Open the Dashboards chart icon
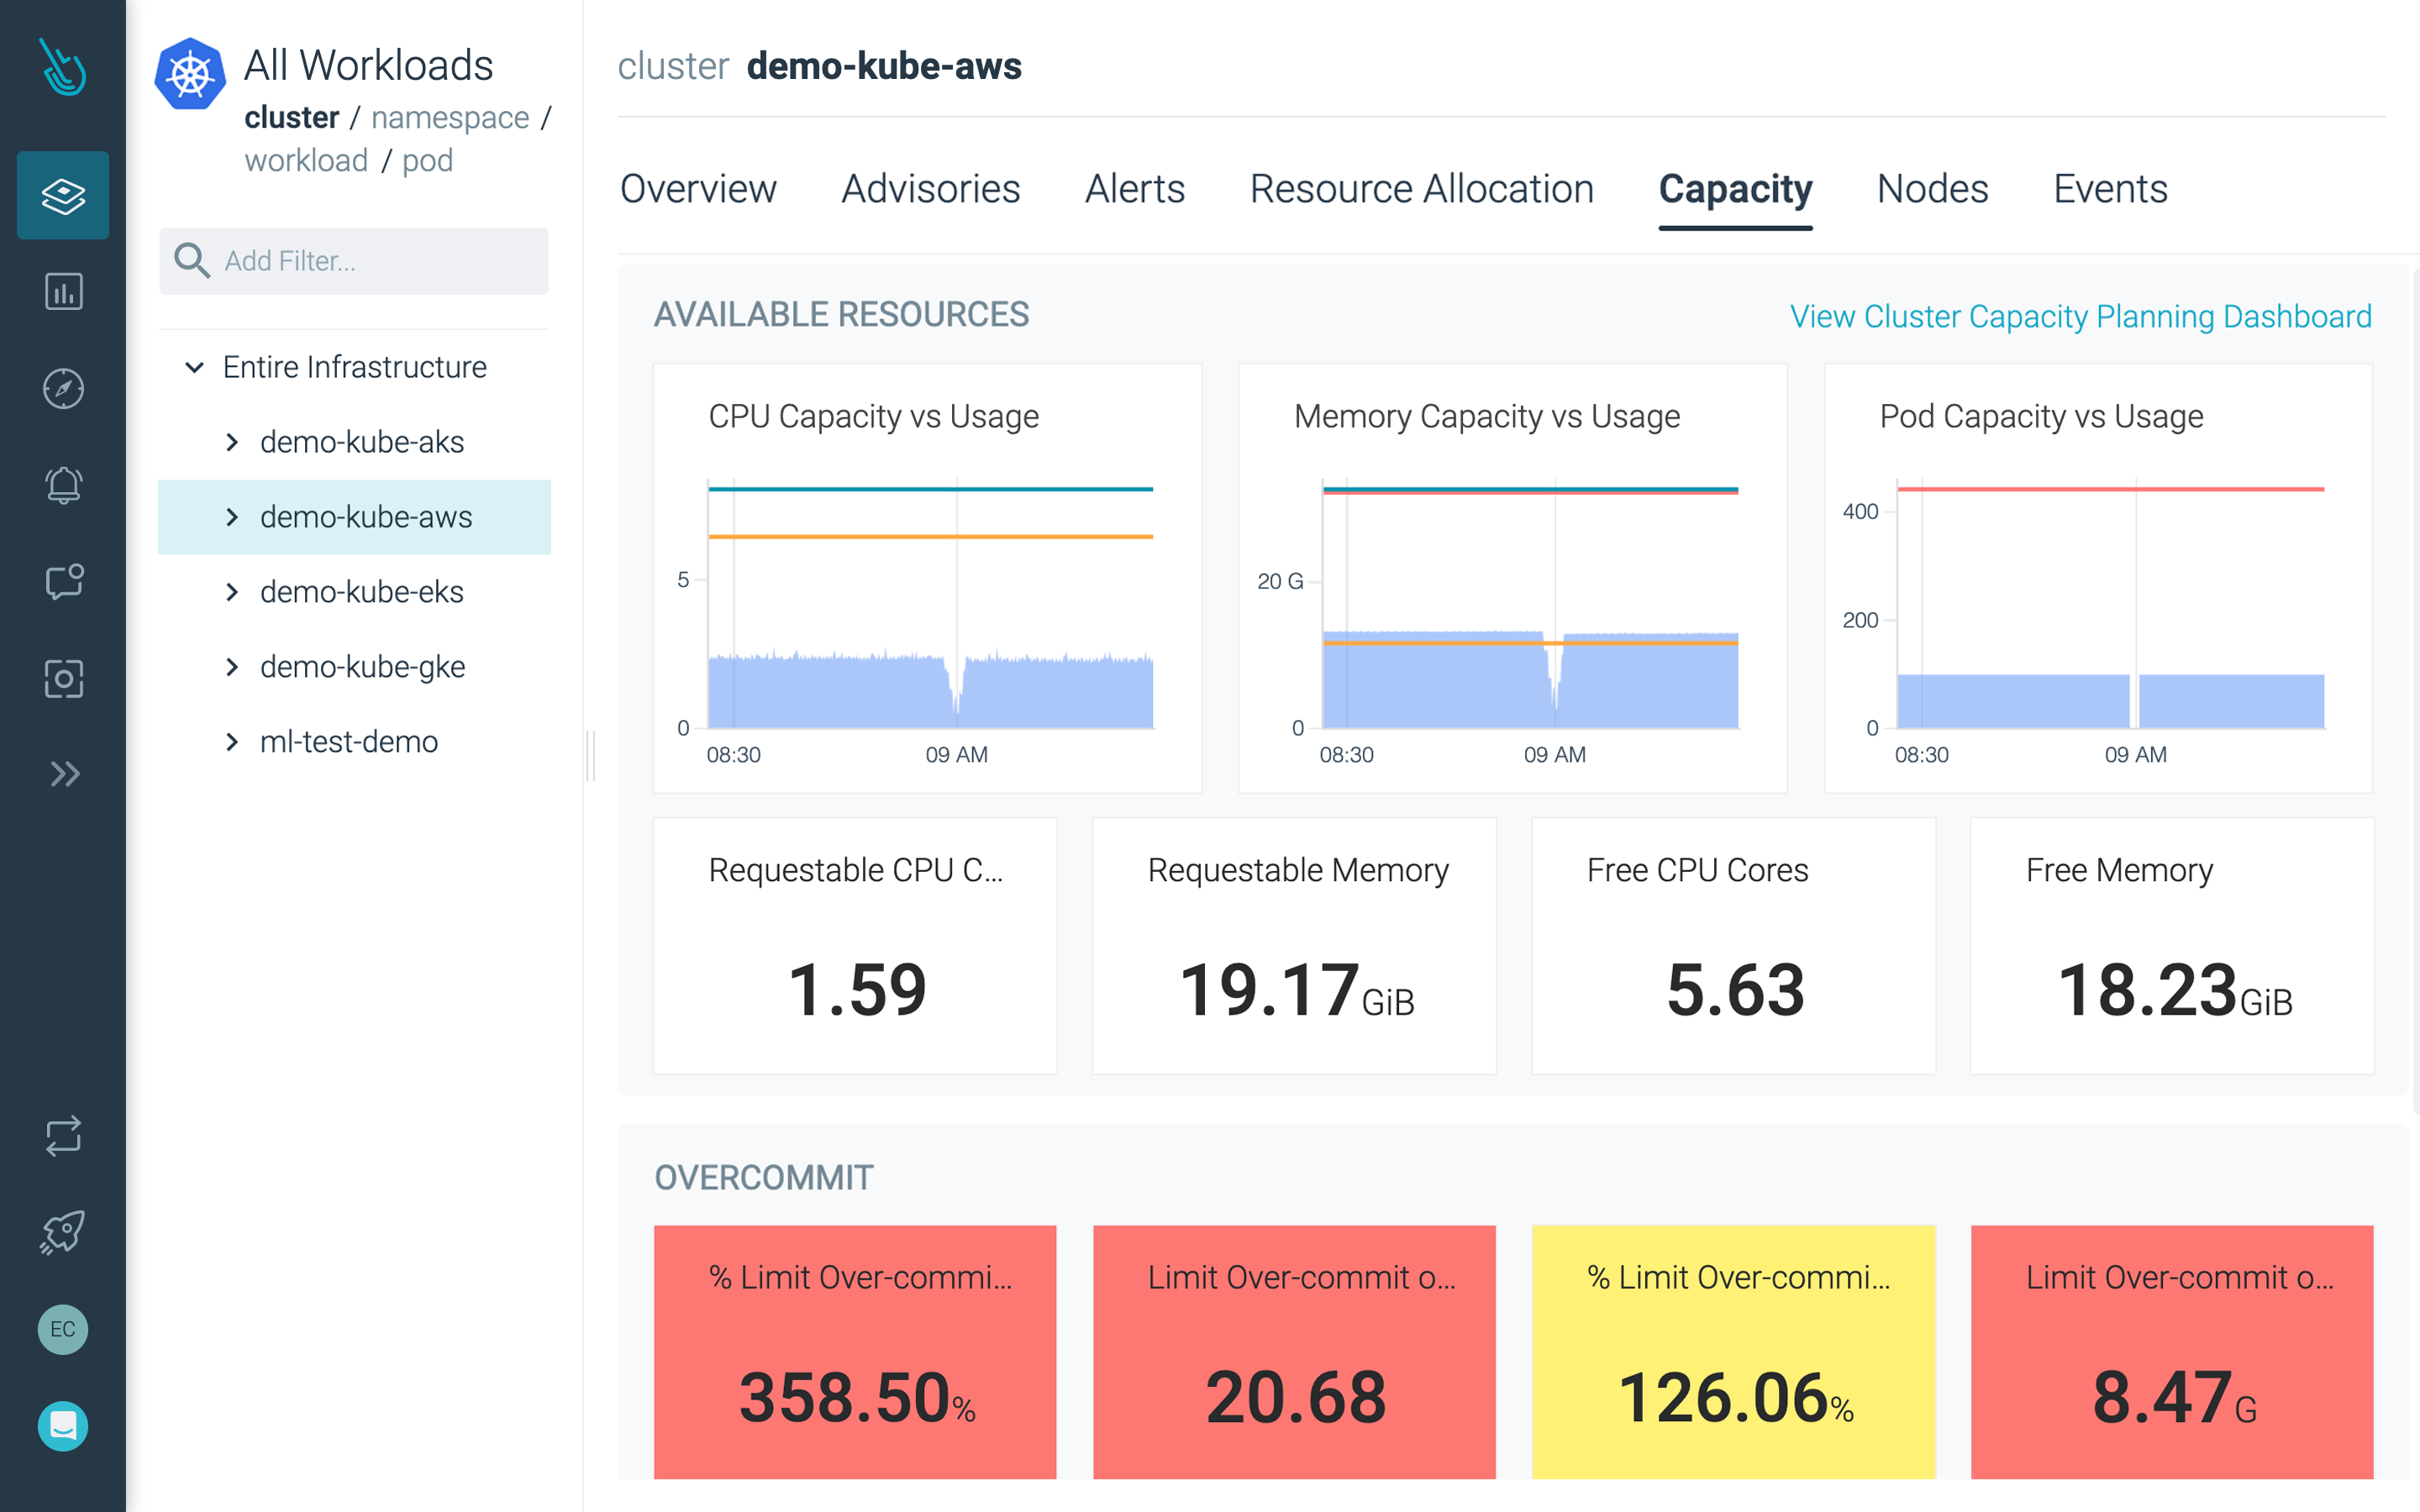This screenshot has height=1512, width=2420. coord(63,292)
